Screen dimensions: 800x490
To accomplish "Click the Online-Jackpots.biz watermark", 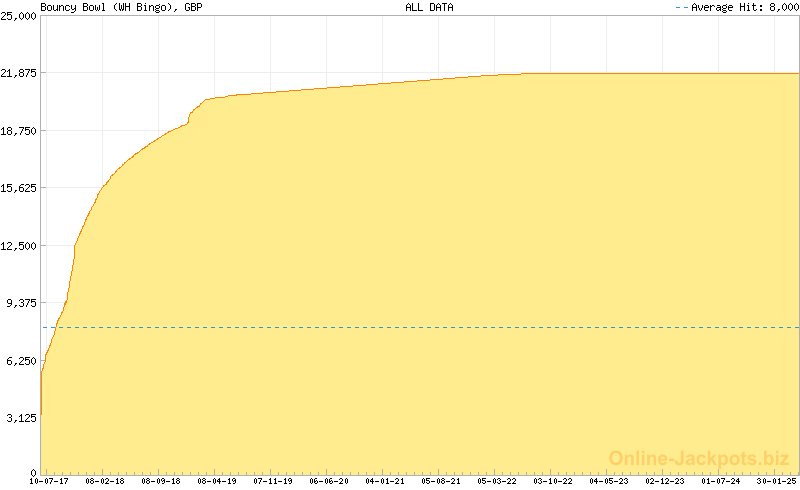I will coord(699,458).
